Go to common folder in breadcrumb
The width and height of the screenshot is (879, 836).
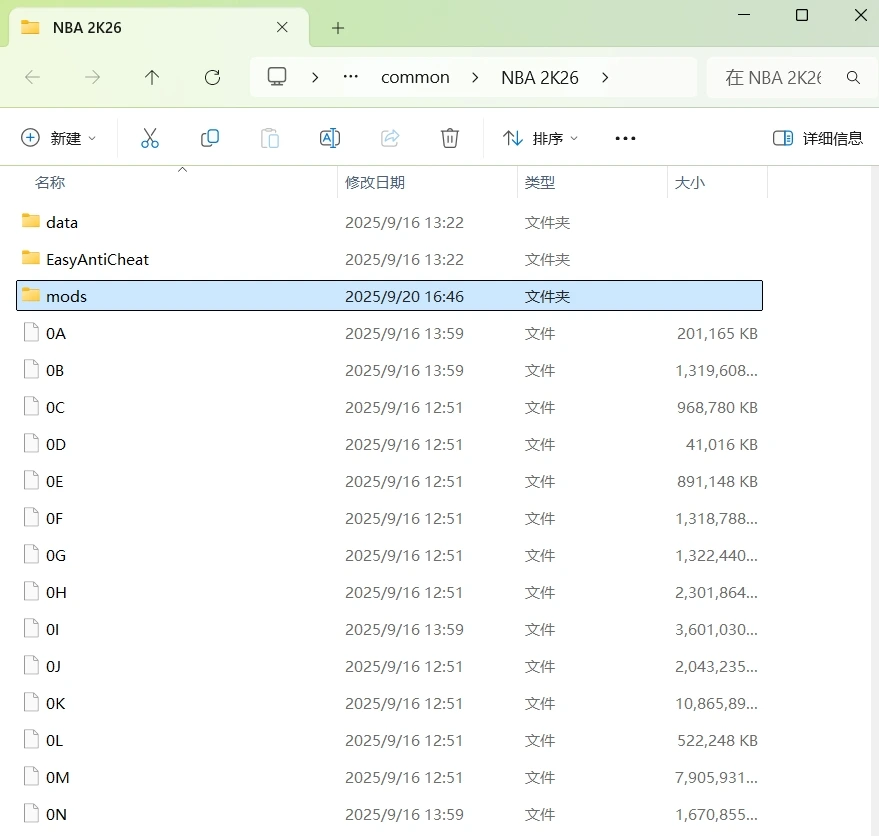[x=415, y=77]
